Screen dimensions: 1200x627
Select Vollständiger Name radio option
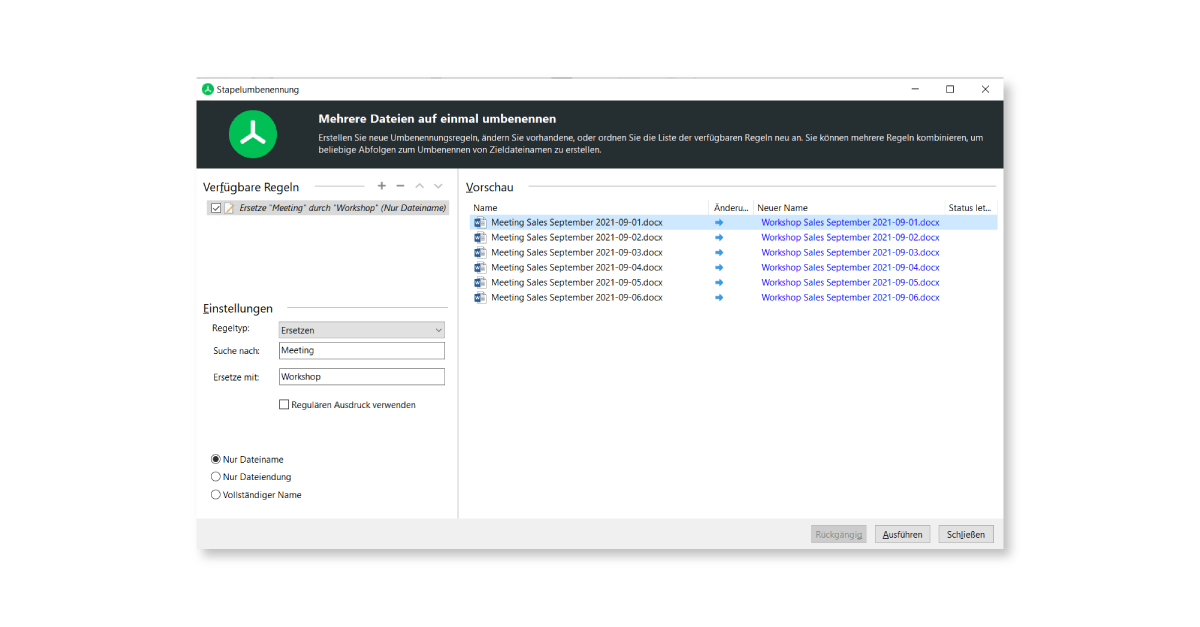coord(216,495)
